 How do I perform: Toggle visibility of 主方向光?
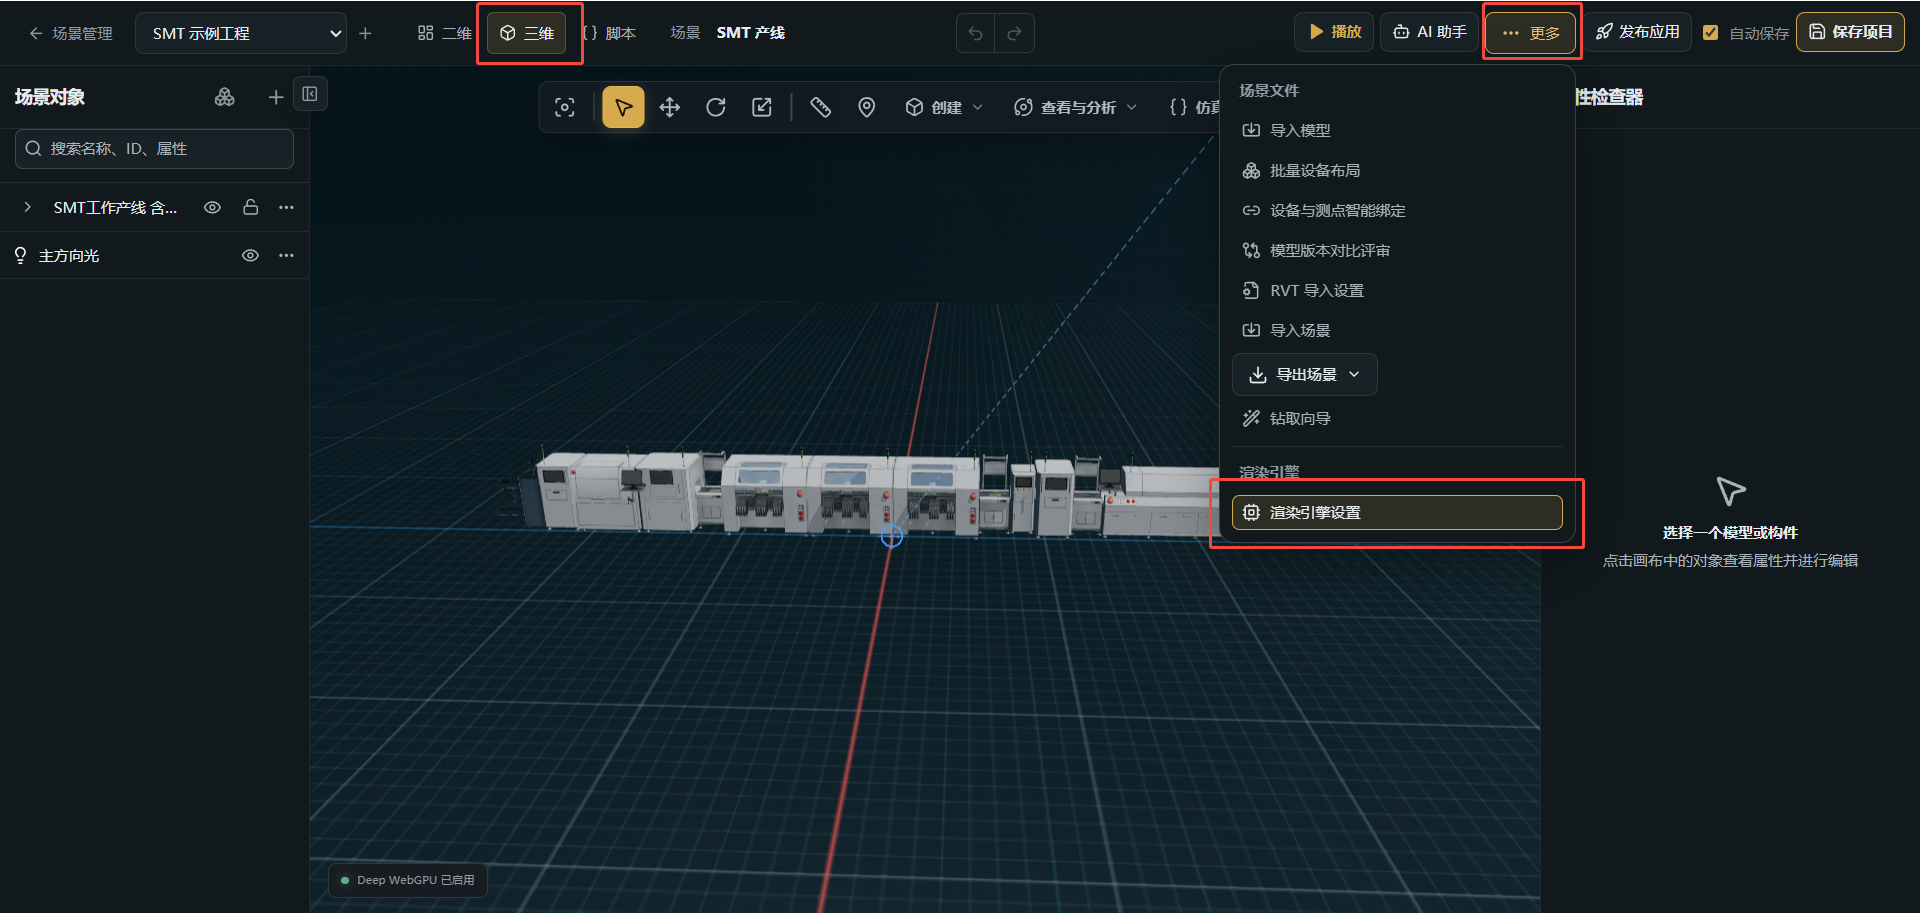click(x=250, y=255)
